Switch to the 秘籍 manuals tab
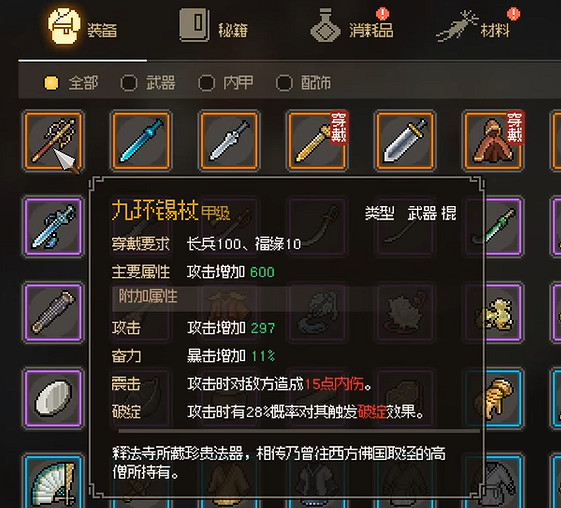 point(214,27)
